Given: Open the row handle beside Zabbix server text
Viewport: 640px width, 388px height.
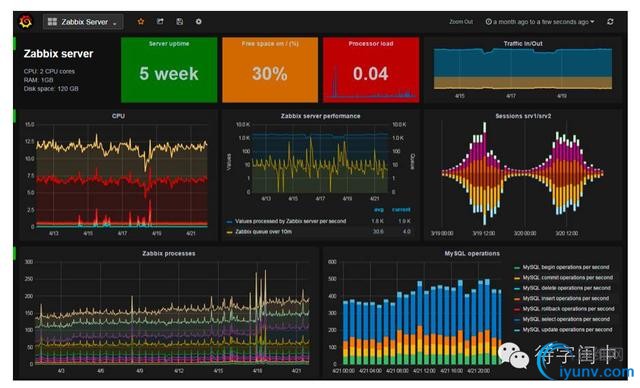Looking at the screenshot, I should (x=15, y=44).
